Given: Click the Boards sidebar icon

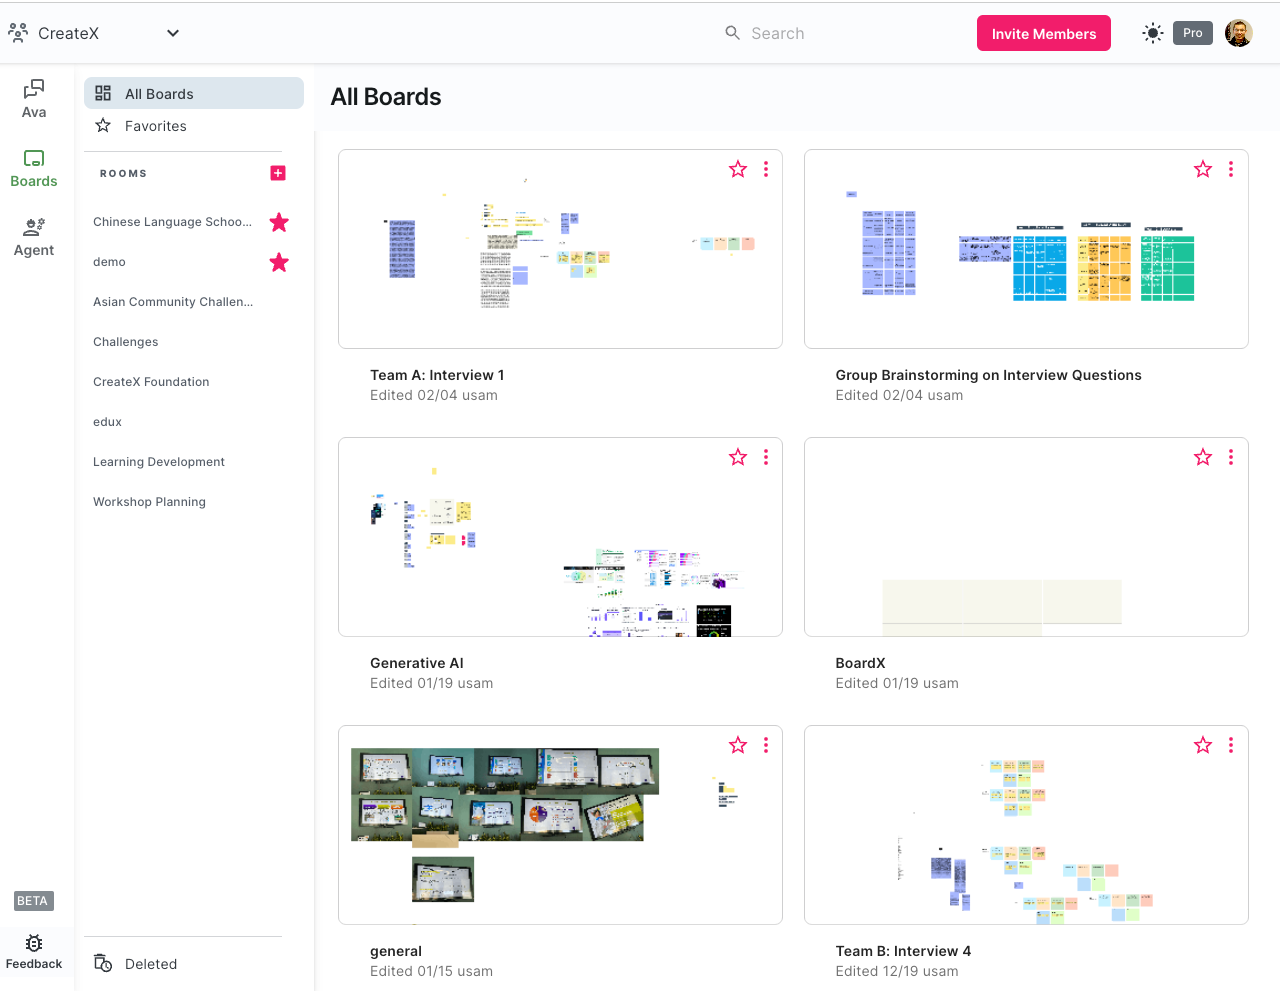Looking at the screenshot, I should [34, 158].
